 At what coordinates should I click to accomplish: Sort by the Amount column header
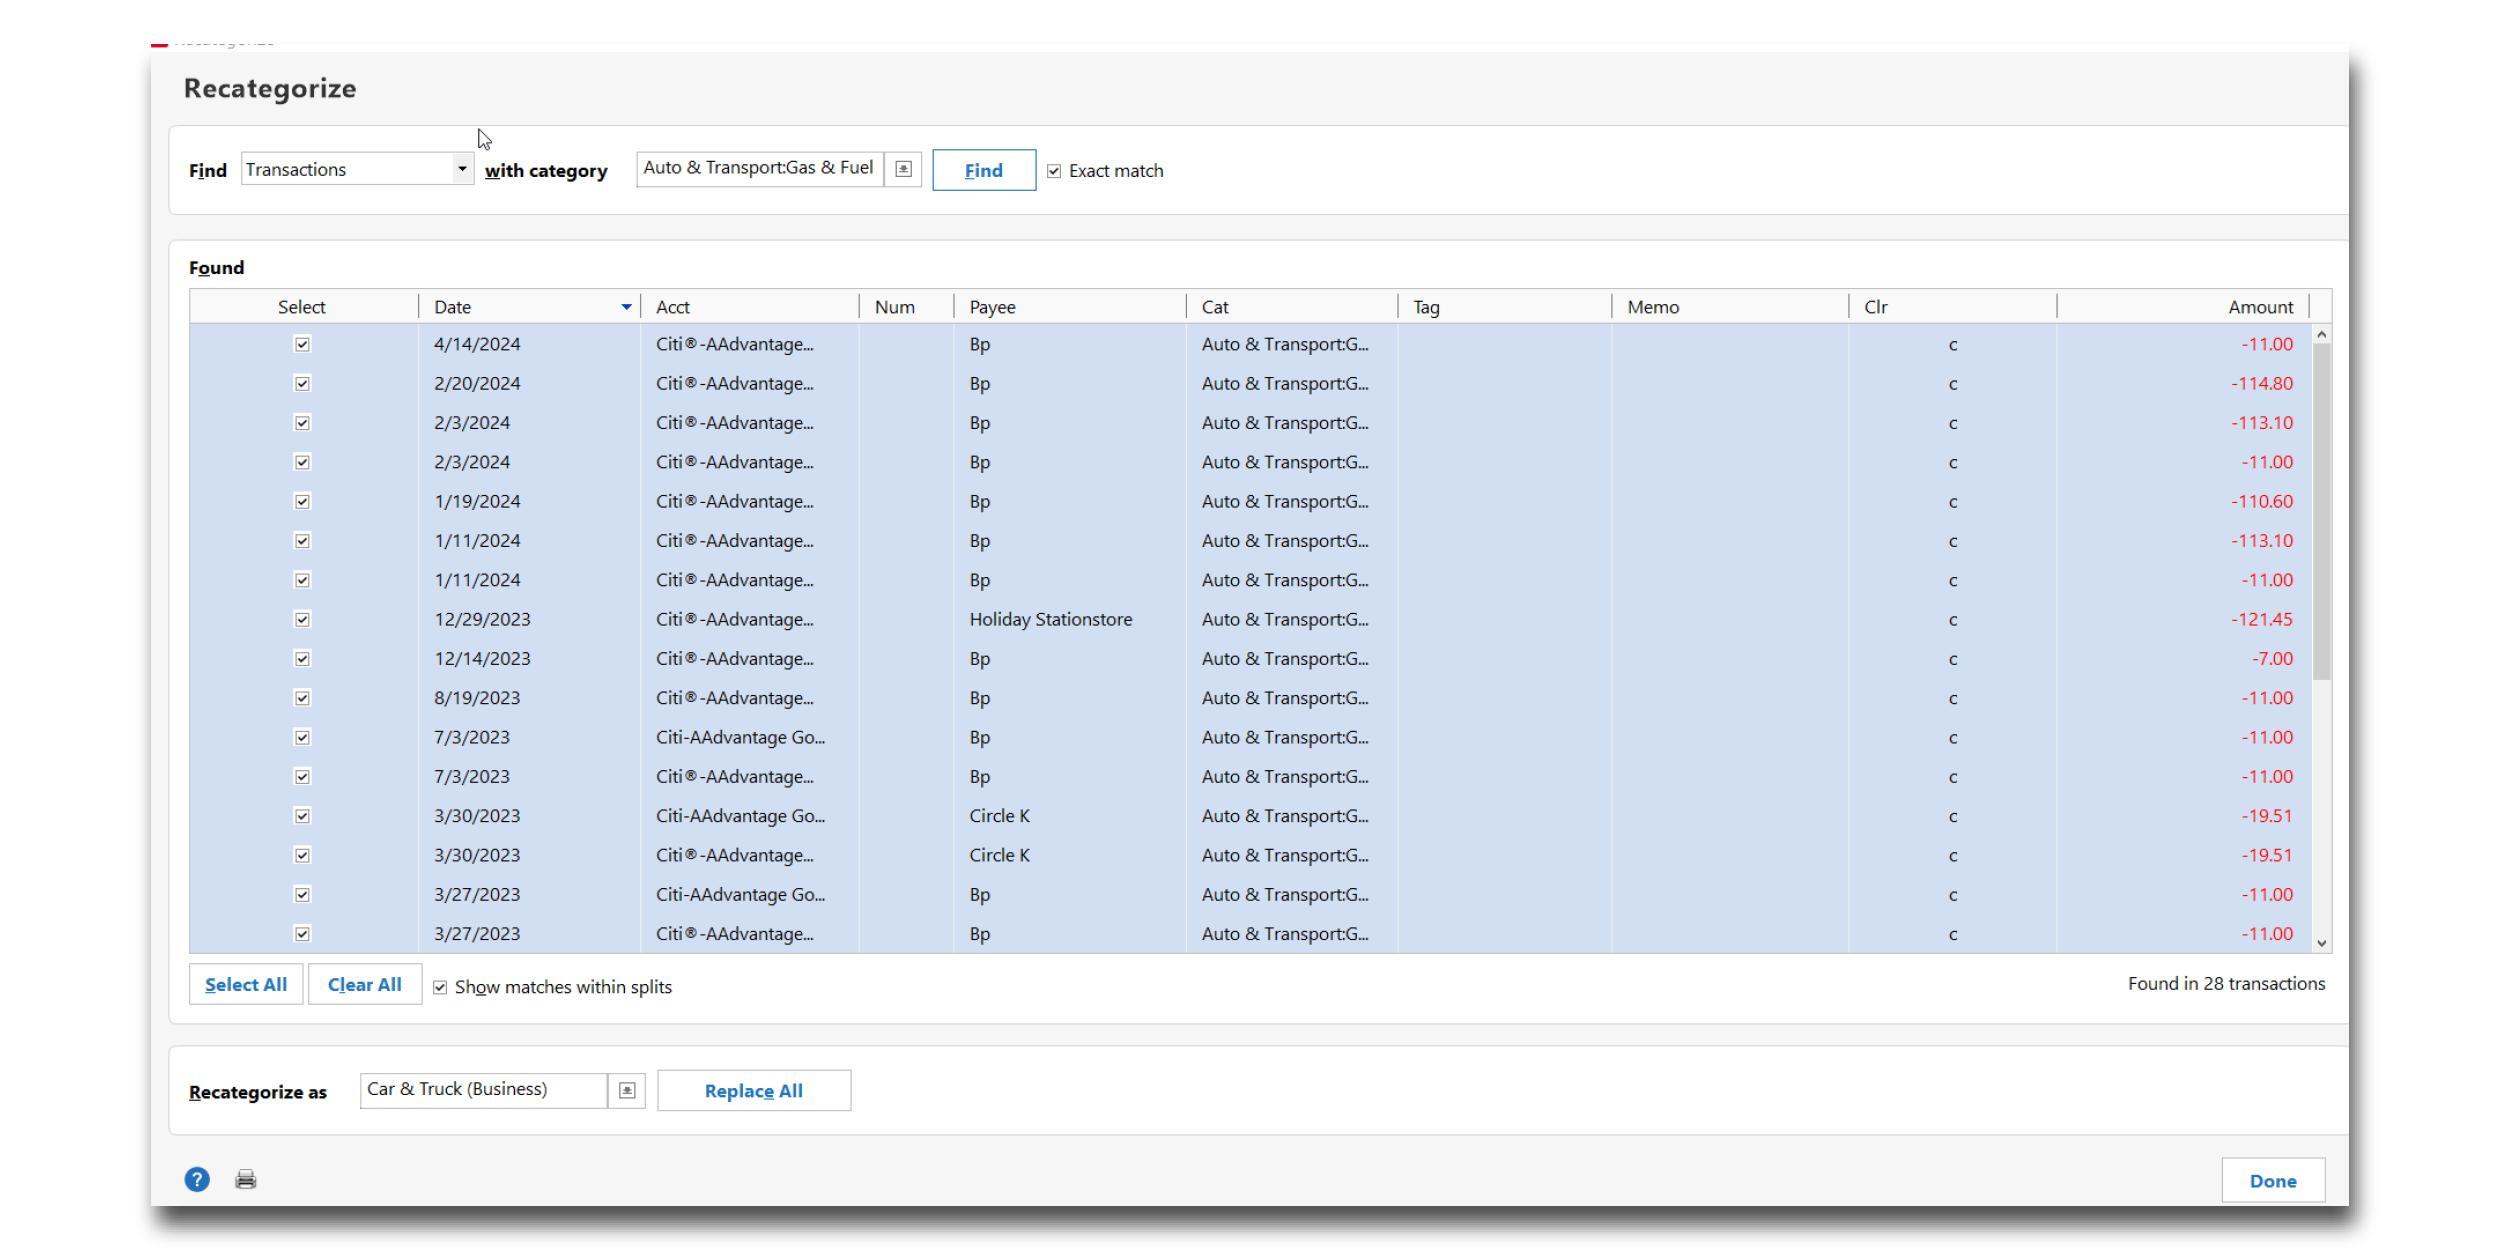(x=2258, y=307)
